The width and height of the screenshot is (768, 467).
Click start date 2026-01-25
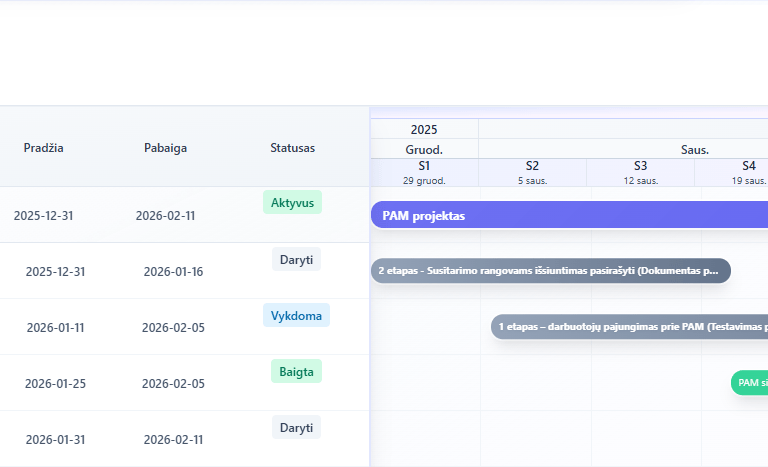click(x=55, y=383)
